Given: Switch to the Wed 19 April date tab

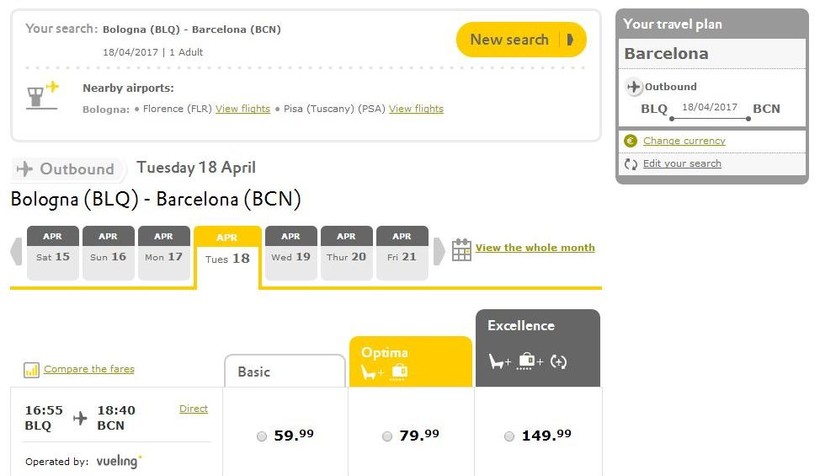Looking at the screenshot, I should click(x=291, y=253).
